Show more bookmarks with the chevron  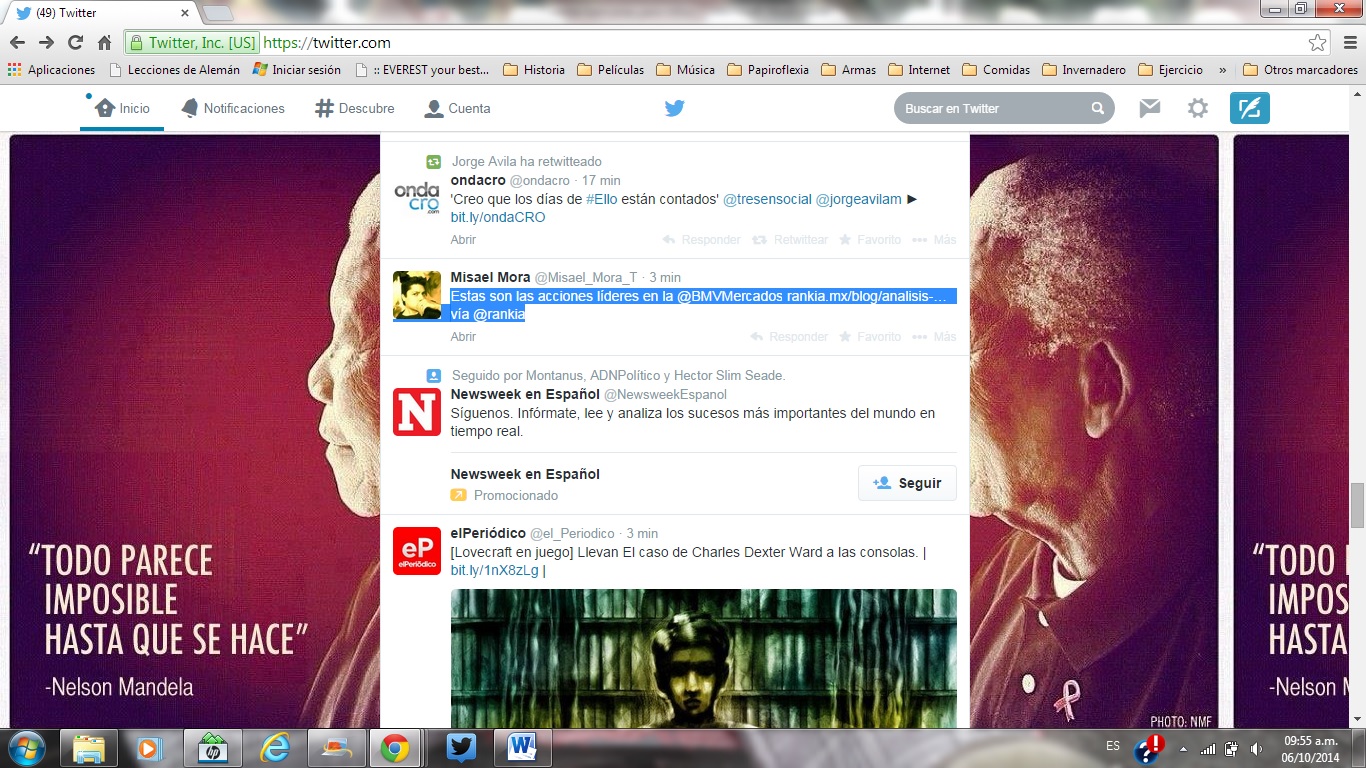point(1223,70)
